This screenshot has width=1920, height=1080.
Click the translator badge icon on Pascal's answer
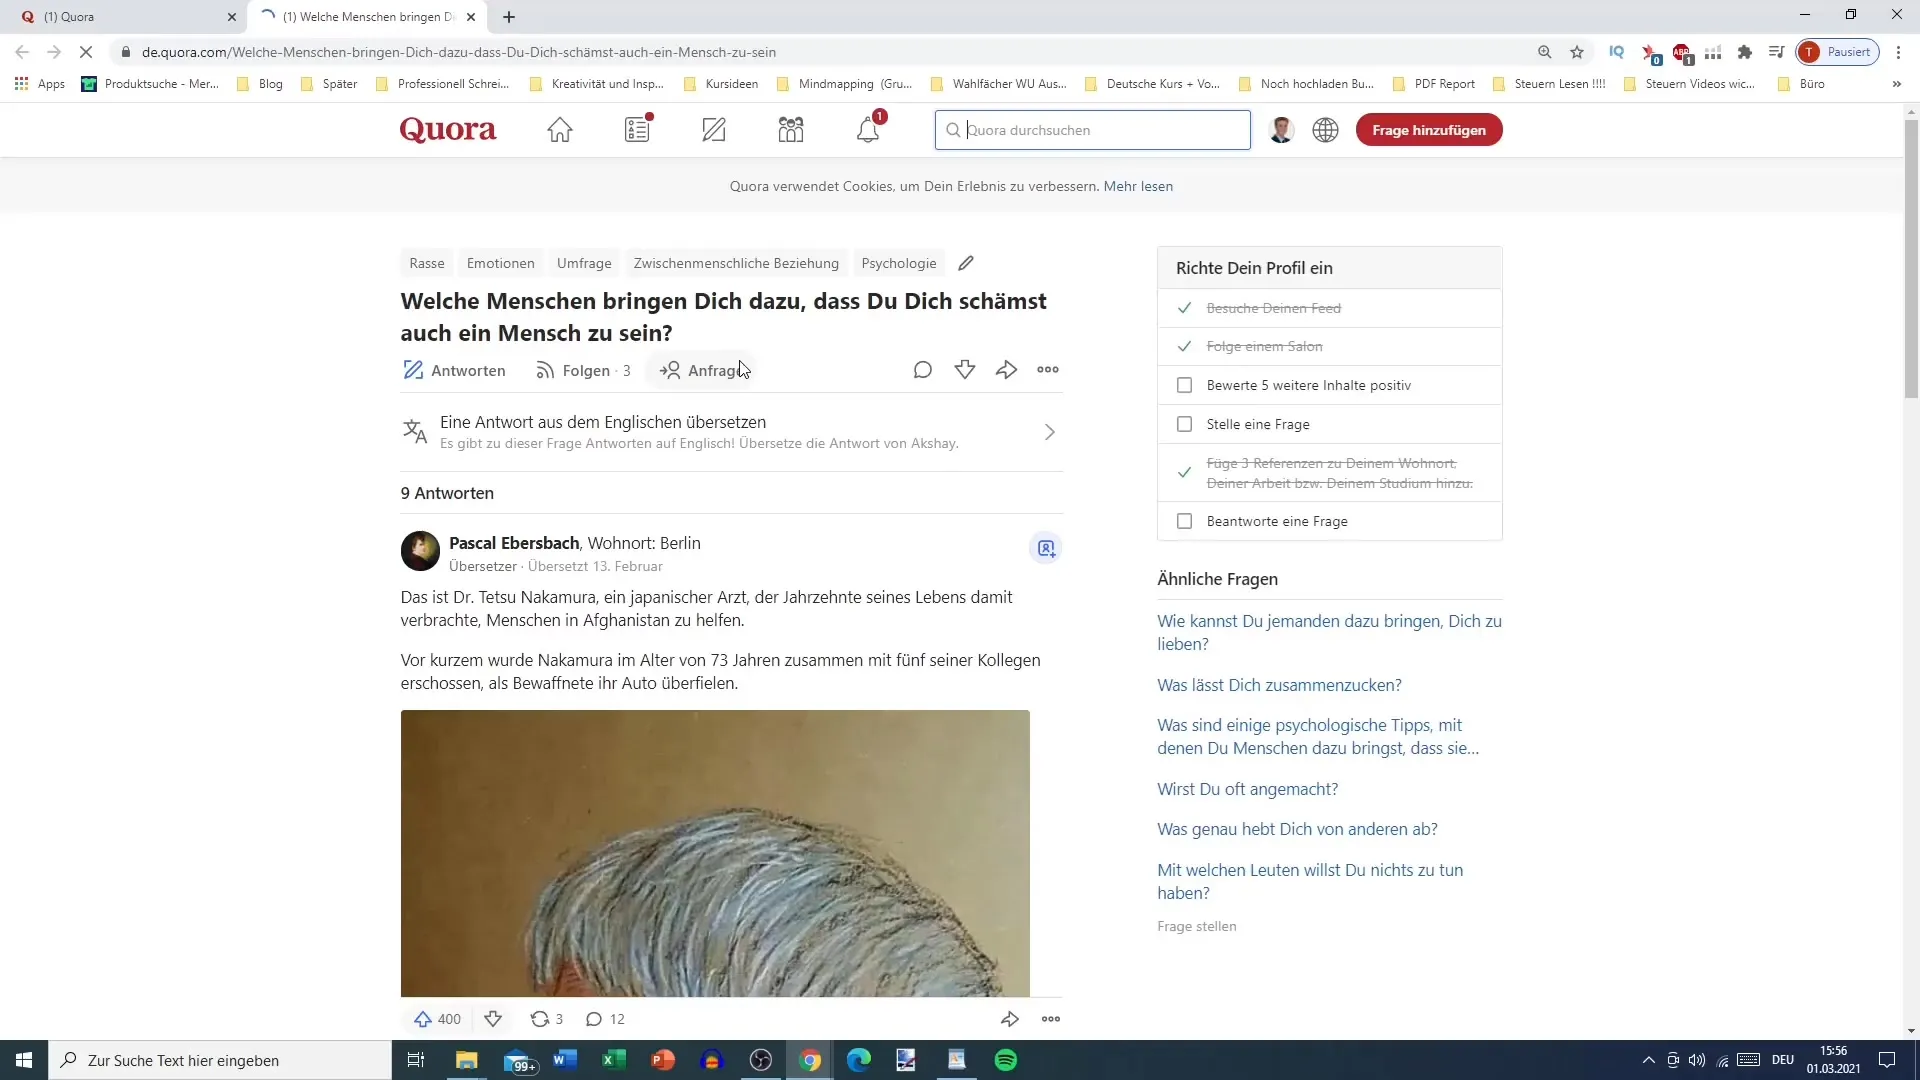coord(1046,548)
